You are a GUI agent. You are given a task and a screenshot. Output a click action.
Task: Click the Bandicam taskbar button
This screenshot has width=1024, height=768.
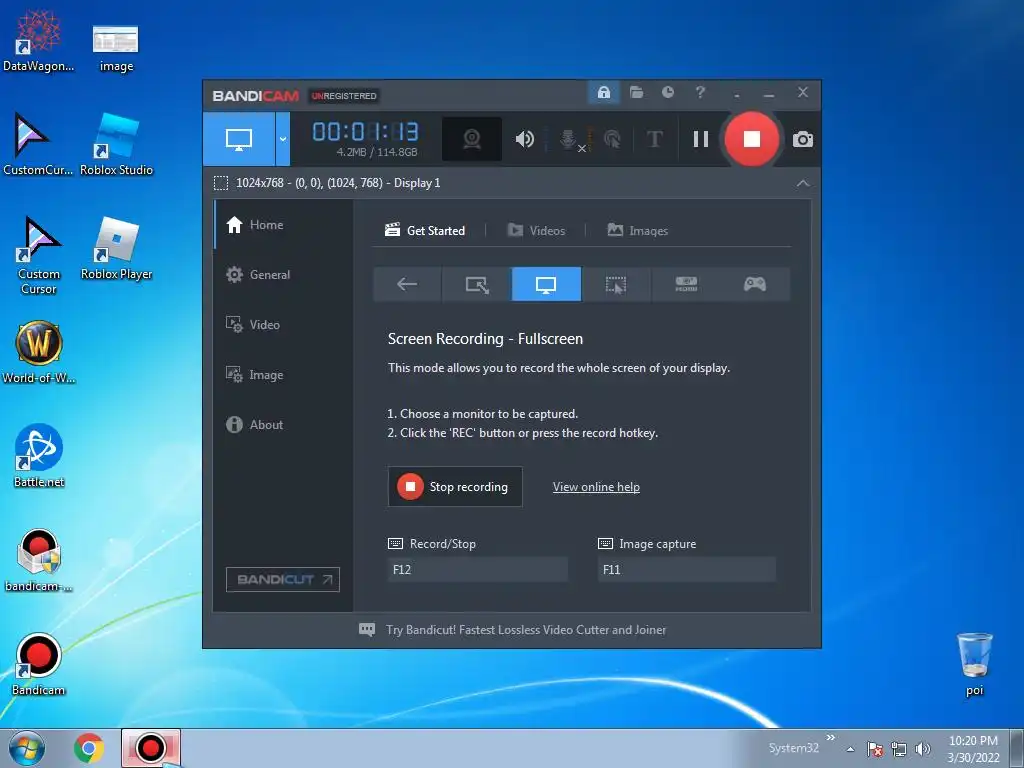click(x=151, y=748)
